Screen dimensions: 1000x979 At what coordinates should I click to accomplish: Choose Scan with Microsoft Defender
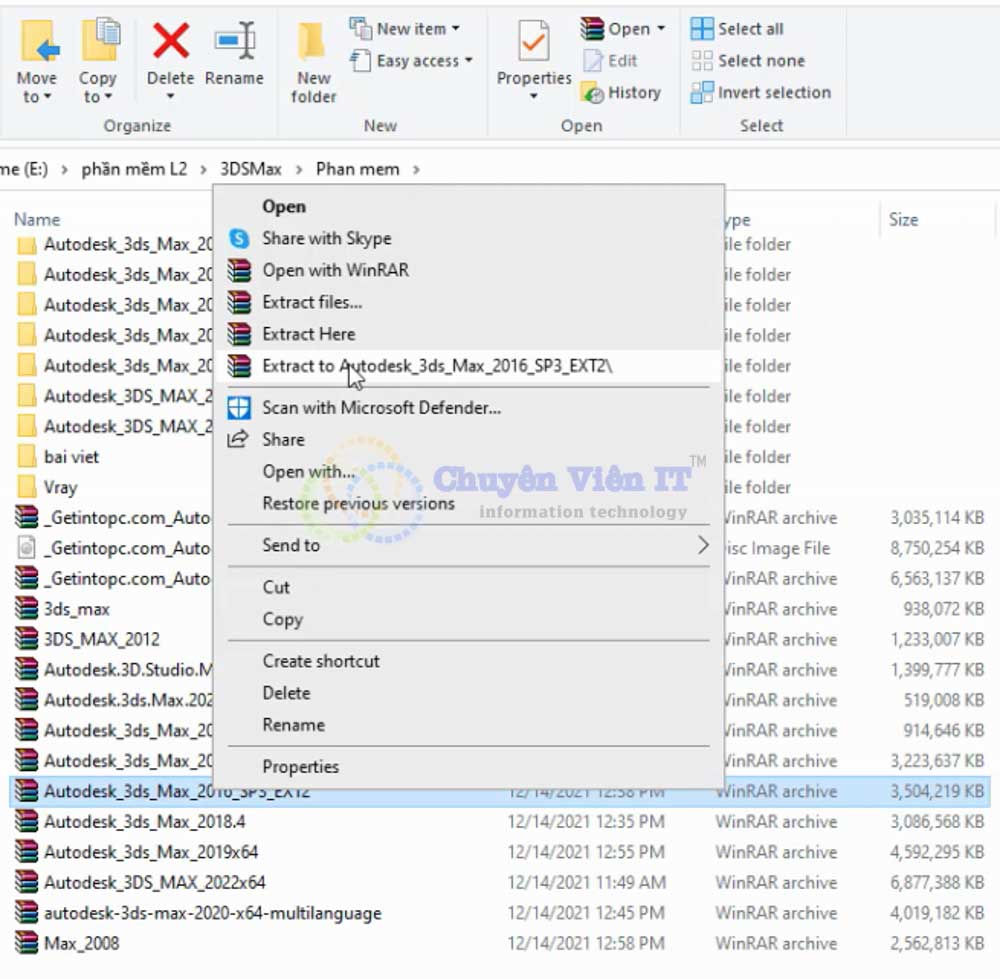[x=381, y=407]
